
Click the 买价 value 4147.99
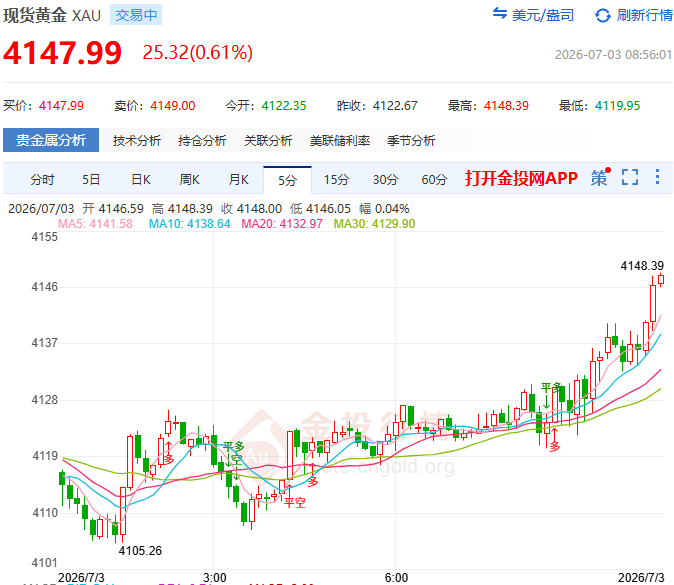61,106
